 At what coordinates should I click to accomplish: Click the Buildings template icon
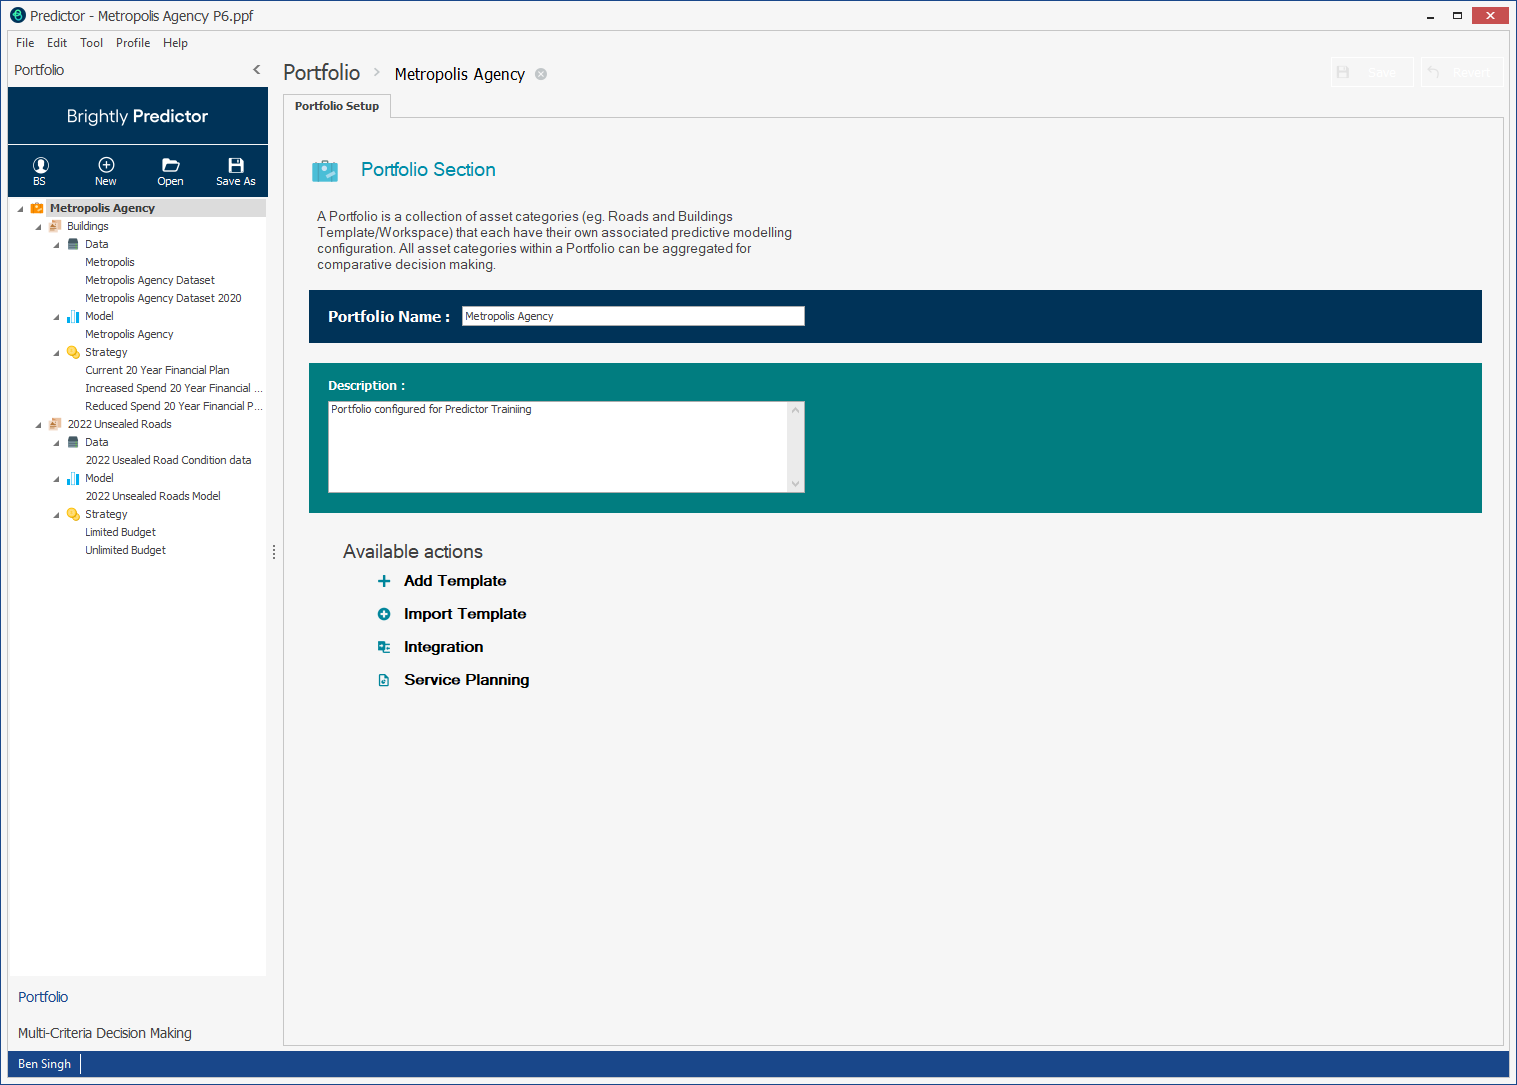point(55,226)
